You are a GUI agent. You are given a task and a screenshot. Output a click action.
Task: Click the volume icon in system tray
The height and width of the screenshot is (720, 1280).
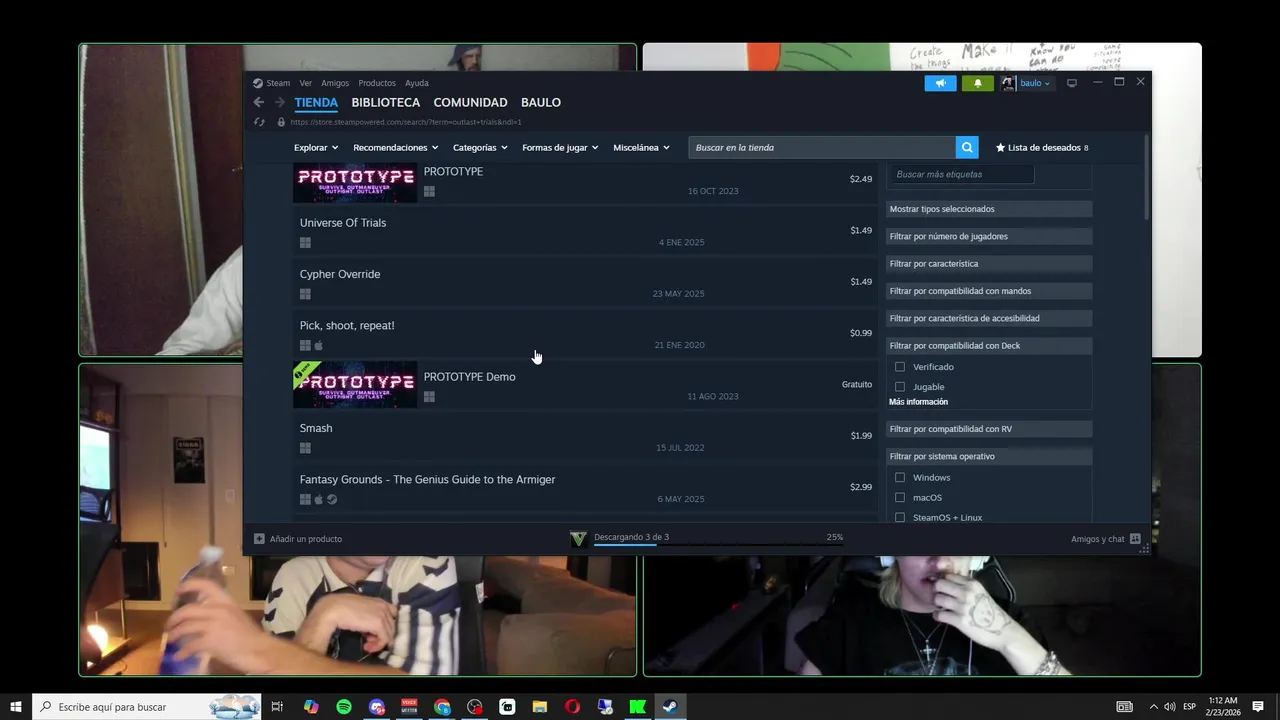click(x=1169, y=707)
